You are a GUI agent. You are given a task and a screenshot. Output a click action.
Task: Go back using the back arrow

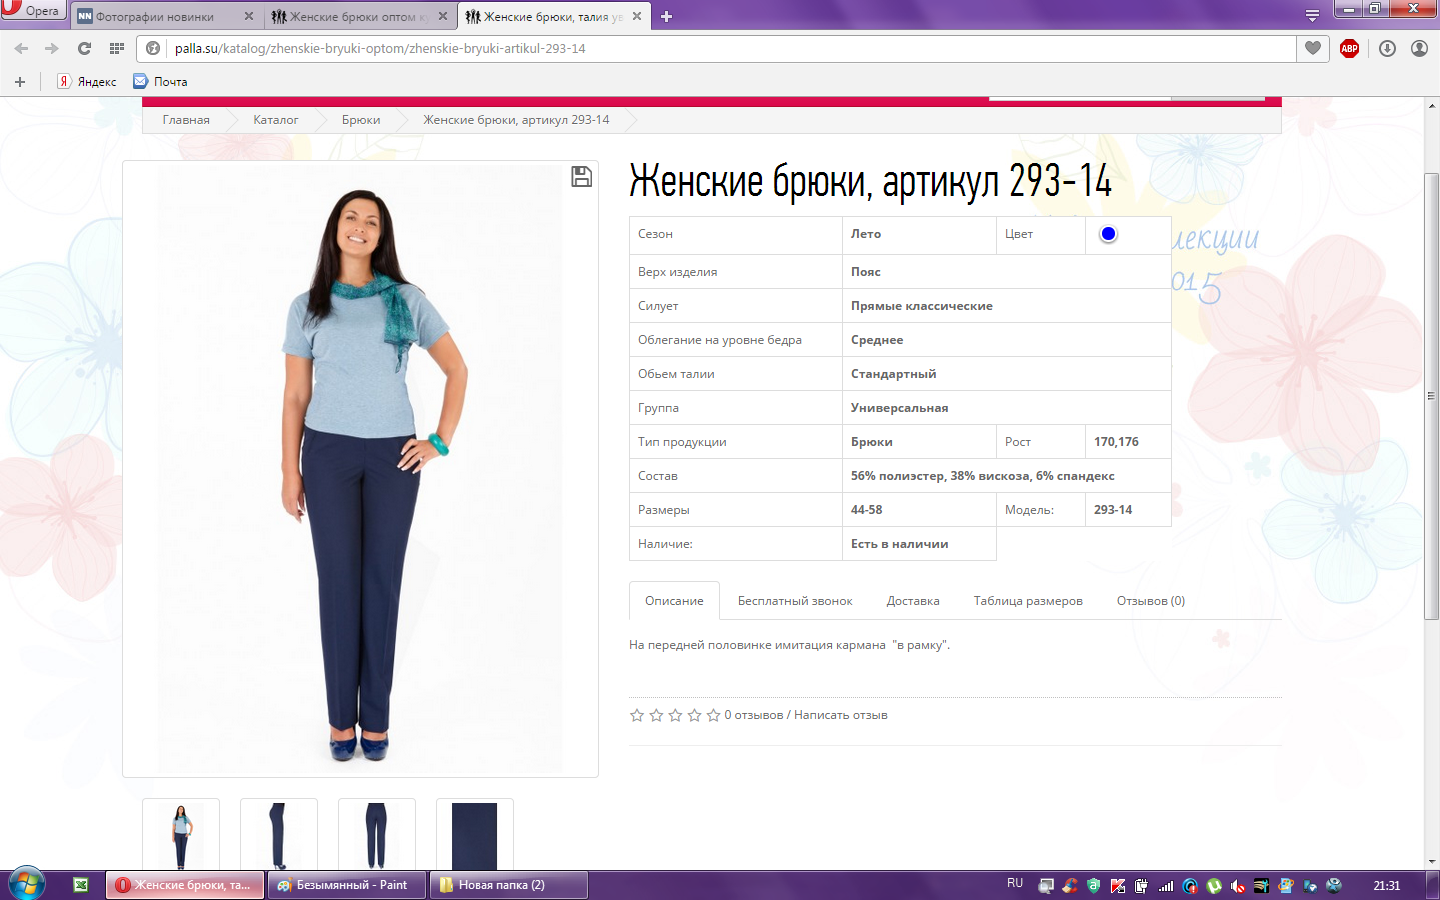tap(21, 48)
